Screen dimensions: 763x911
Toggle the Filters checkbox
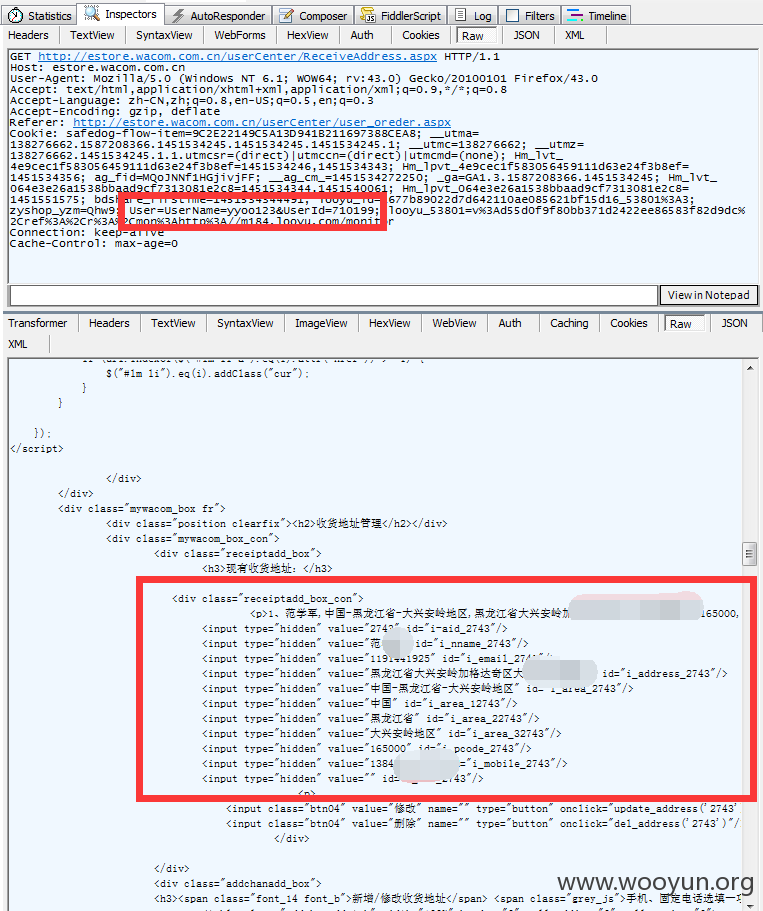click(513, 16)
